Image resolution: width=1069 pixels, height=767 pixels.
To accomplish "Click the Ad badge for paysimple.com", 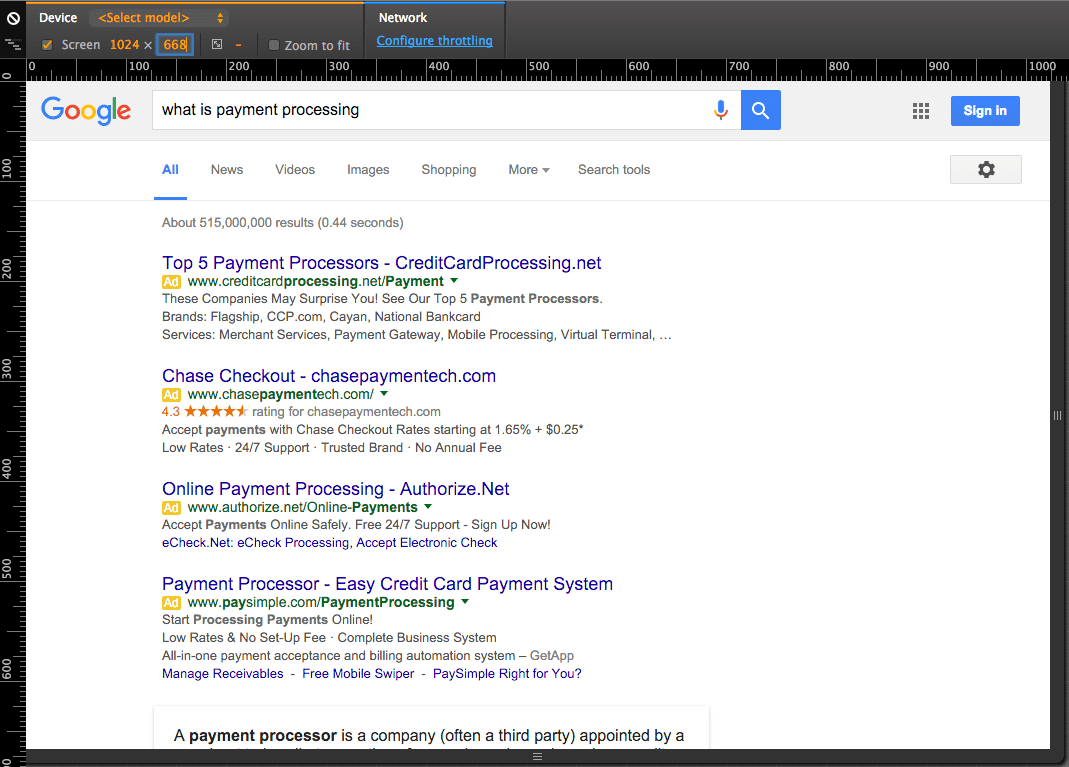I will click(x=171, y=603).
